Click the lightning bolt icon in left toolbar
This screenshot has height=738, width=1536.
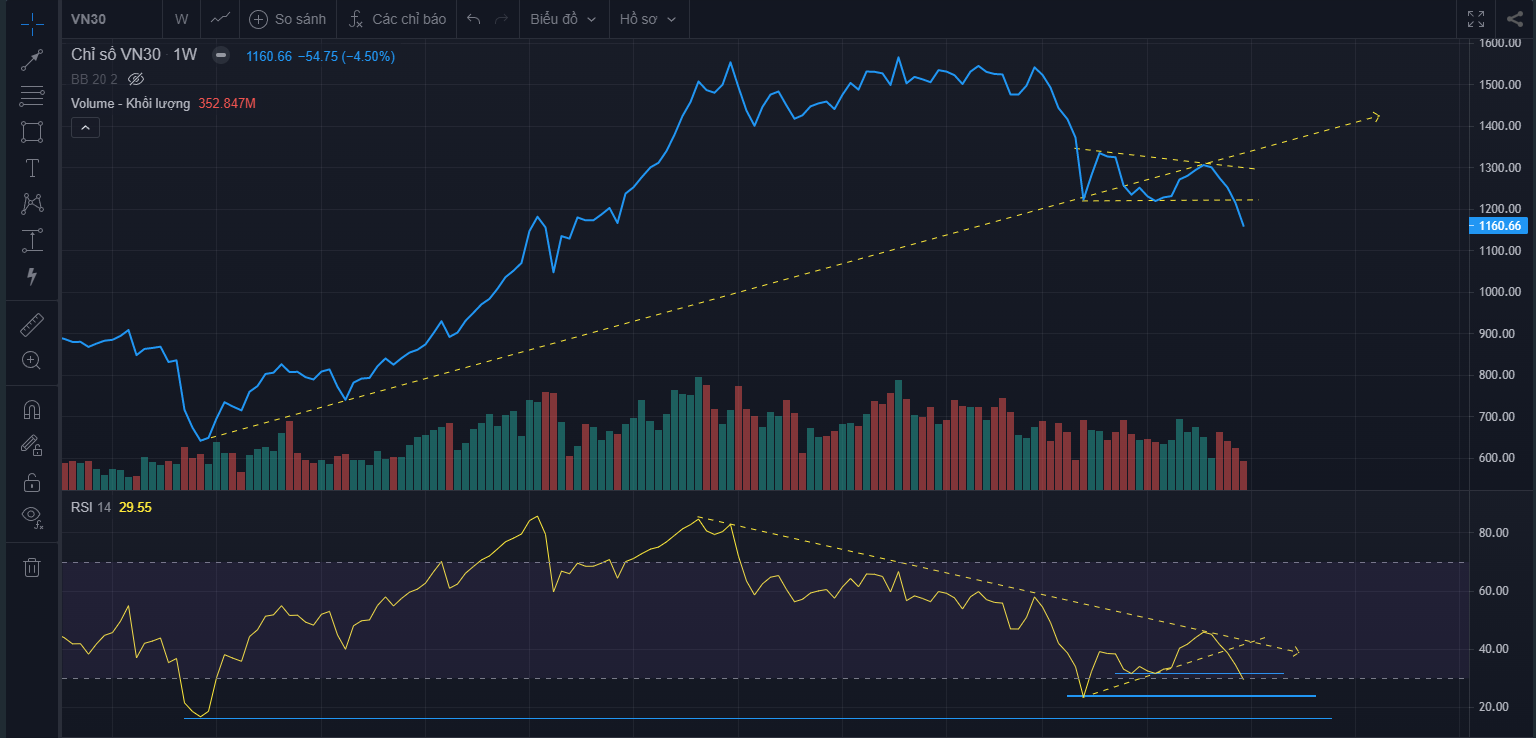32,276
